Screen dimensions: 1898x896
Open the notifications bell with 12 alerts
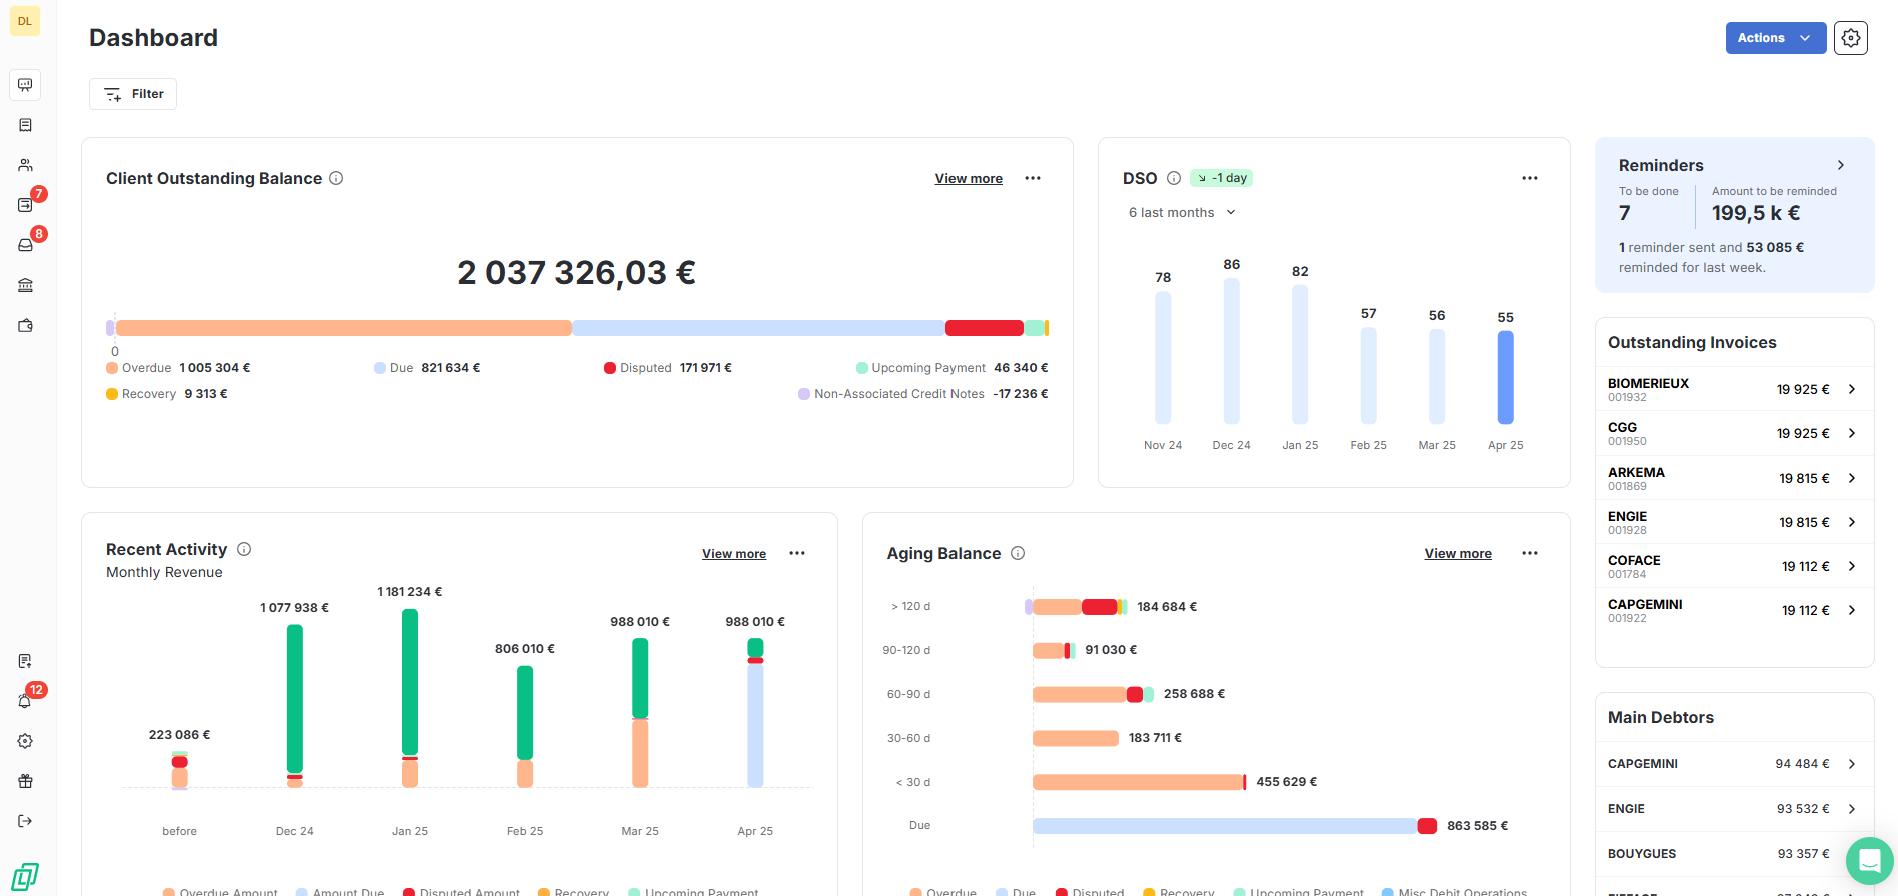pos(25,701)
